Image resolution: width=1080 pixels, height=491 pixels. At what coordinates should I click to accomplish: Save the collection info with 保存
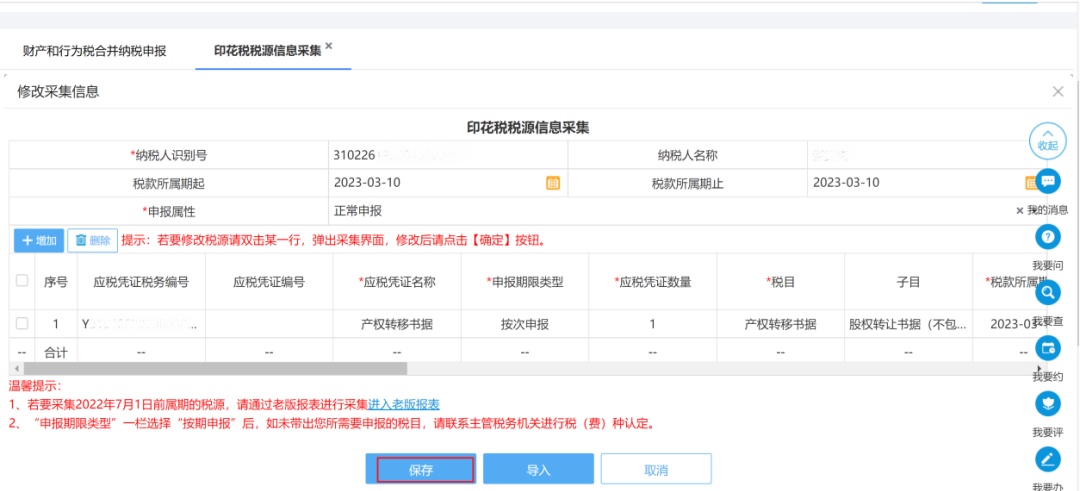coord(420,470)
